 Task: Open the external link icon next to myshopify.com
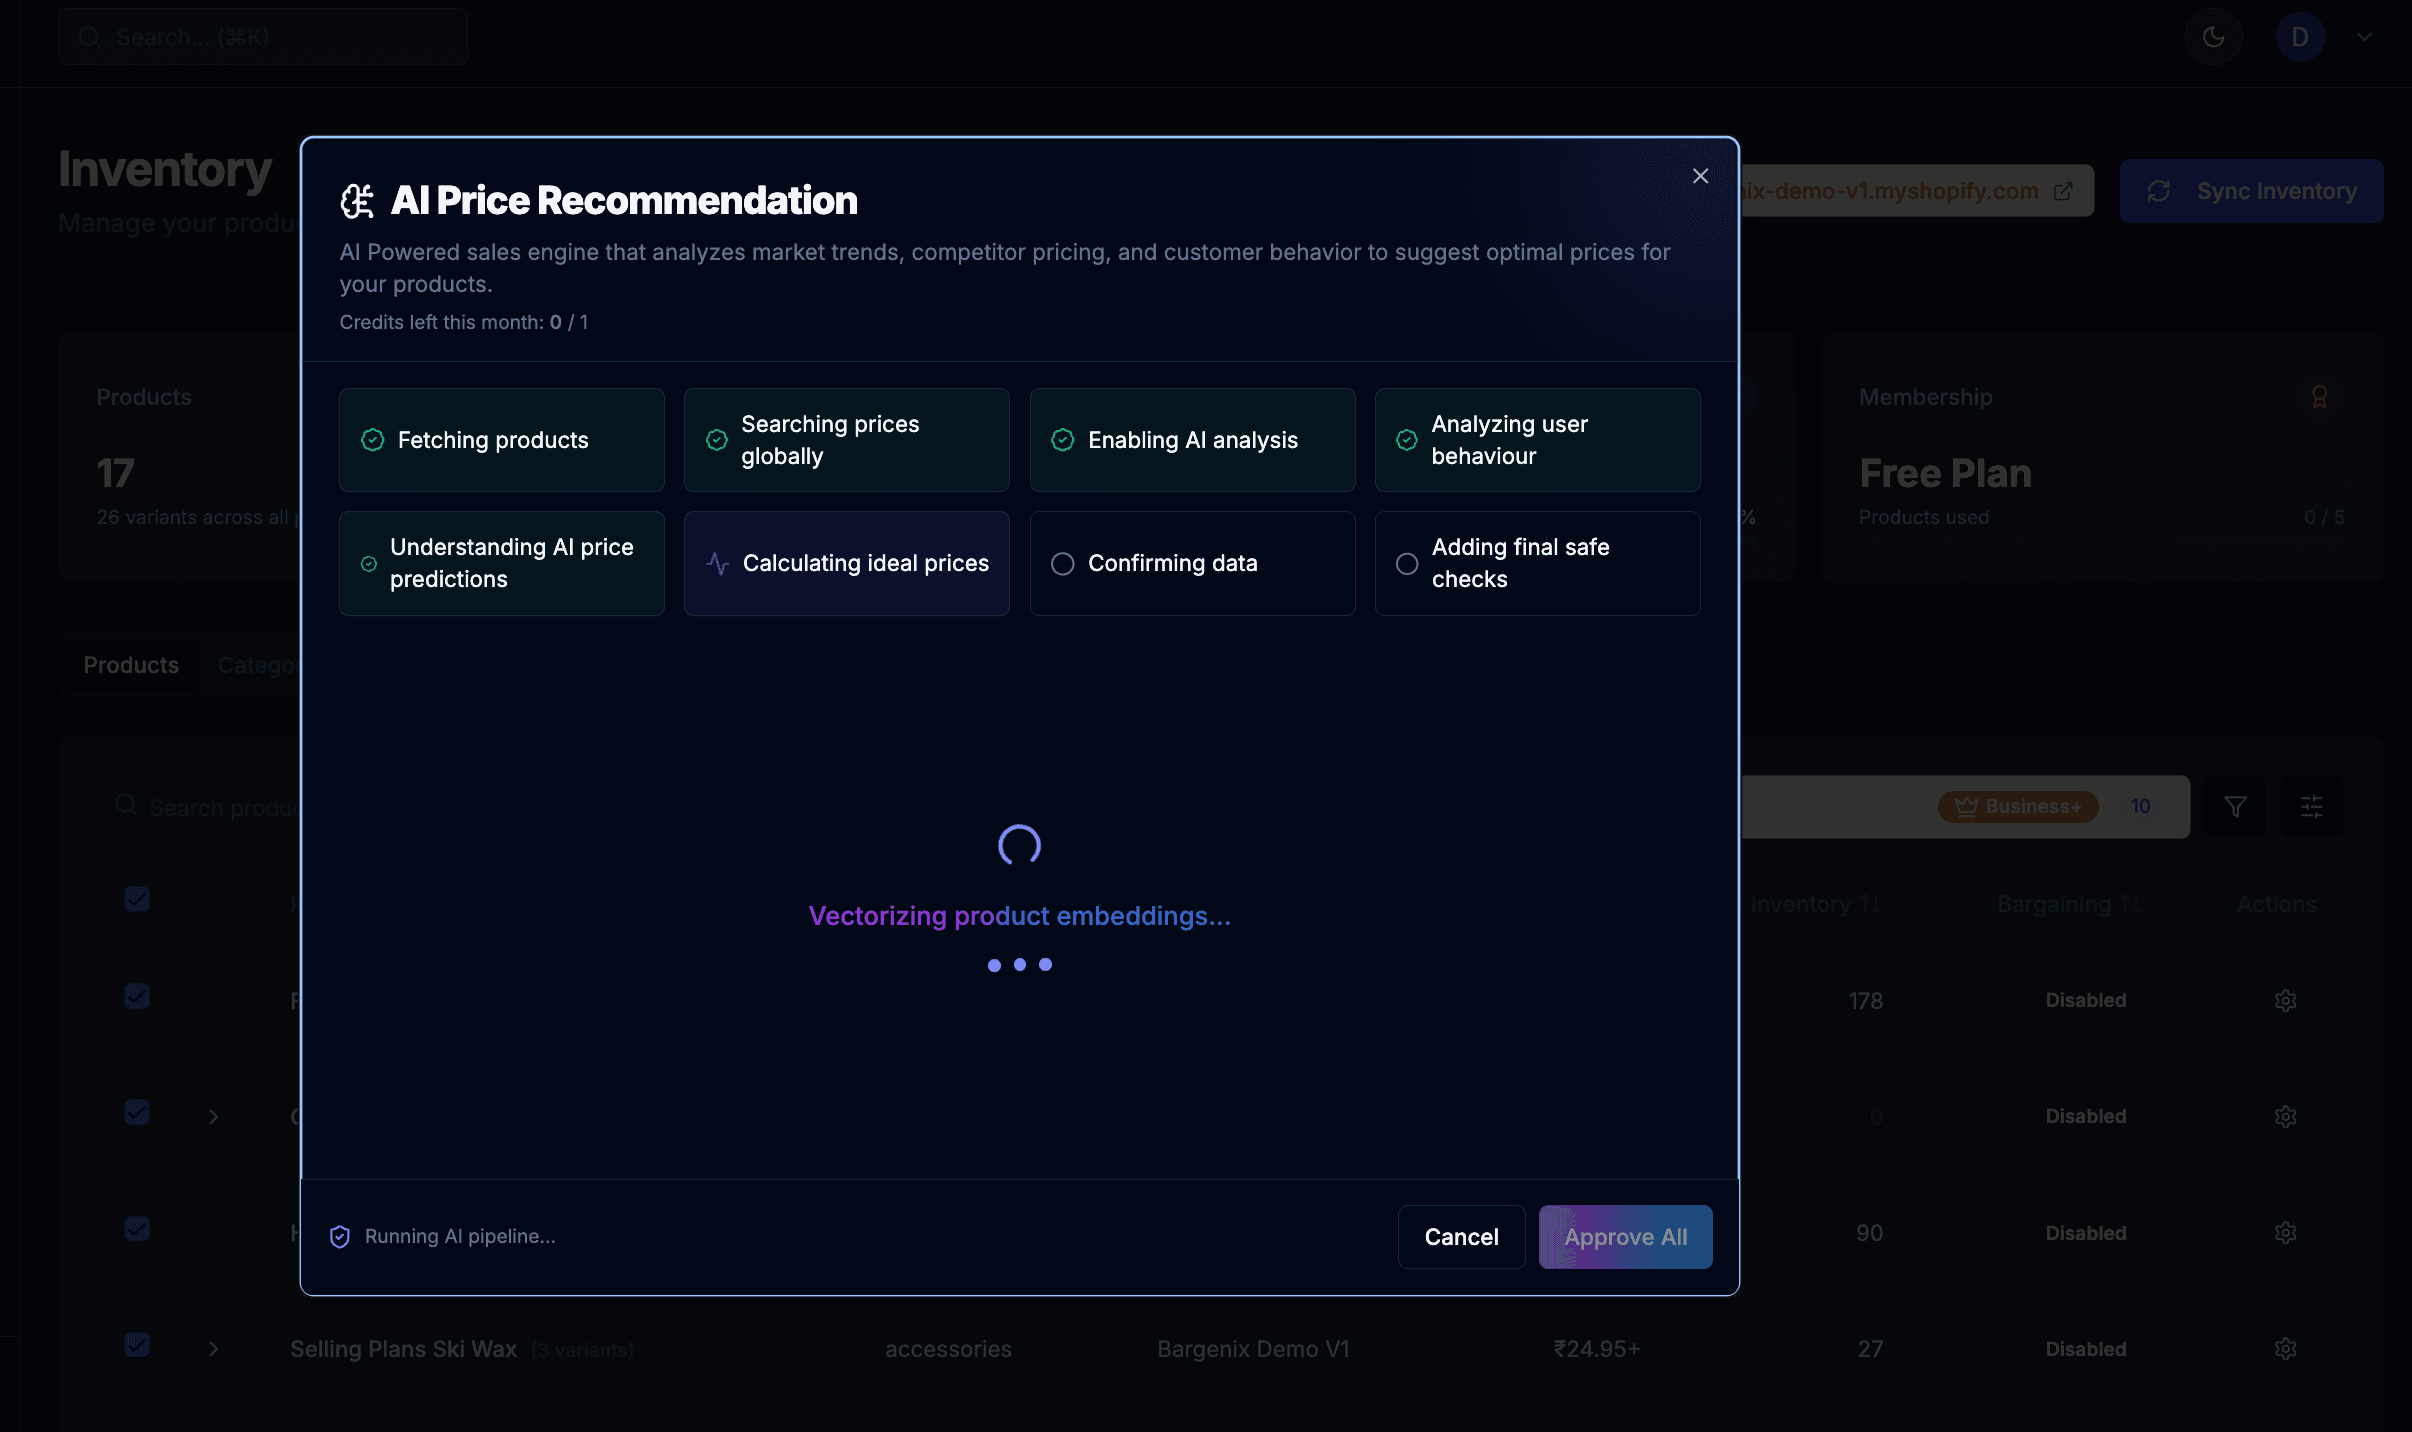[x=2062, y=191]
